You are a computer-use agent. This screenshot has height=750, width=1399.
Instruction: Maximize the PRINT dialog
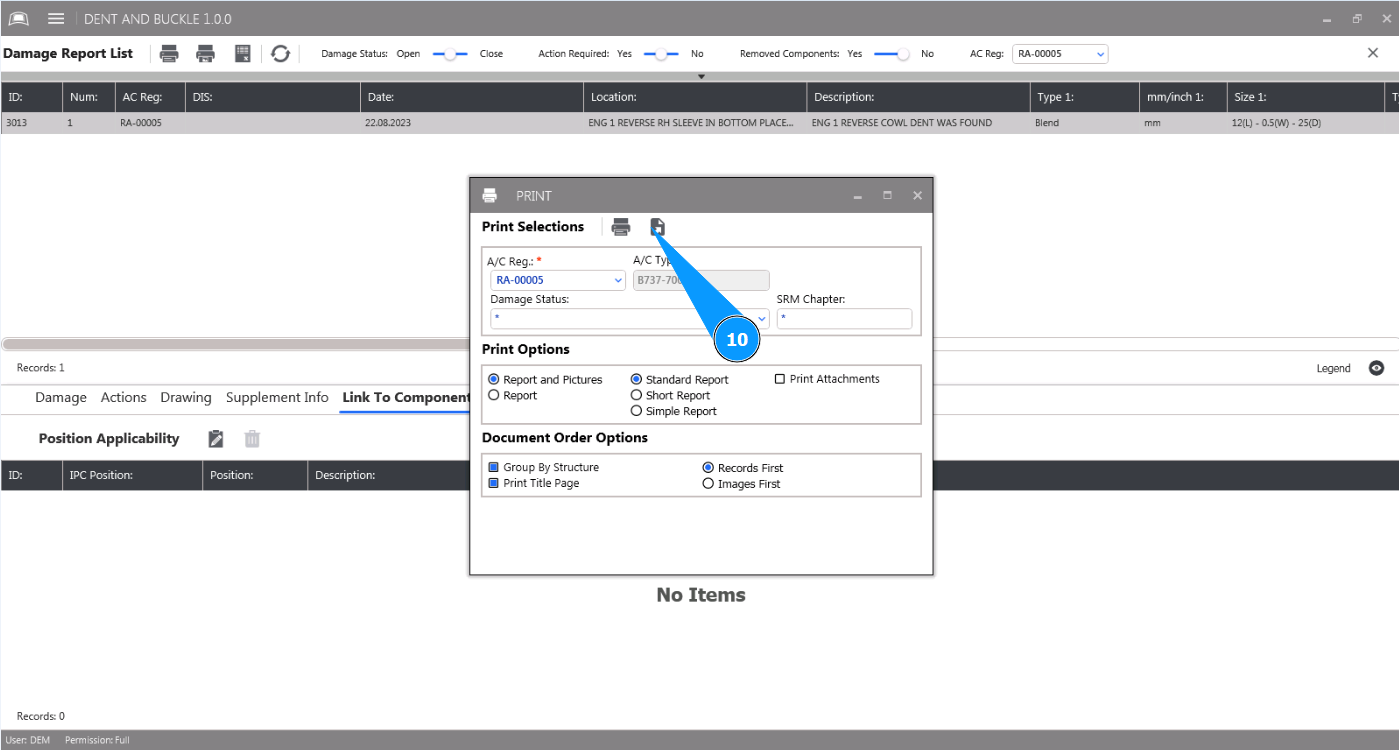[x=887, y=196]
